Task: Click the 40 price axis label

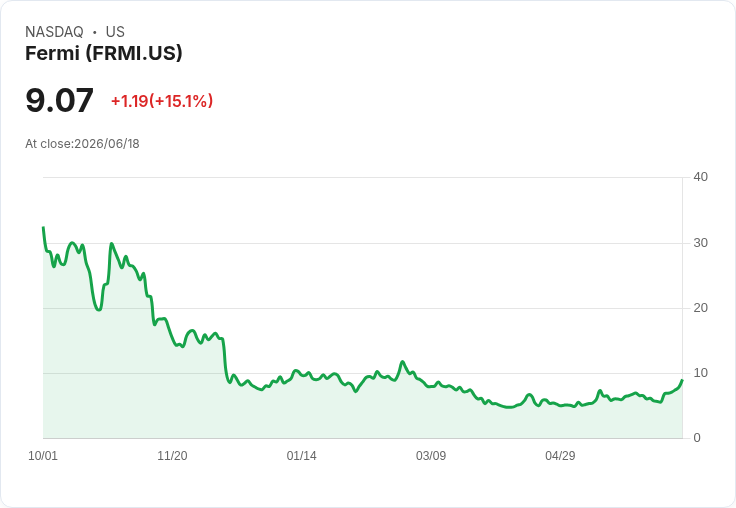Action: [x=700, y=177]
